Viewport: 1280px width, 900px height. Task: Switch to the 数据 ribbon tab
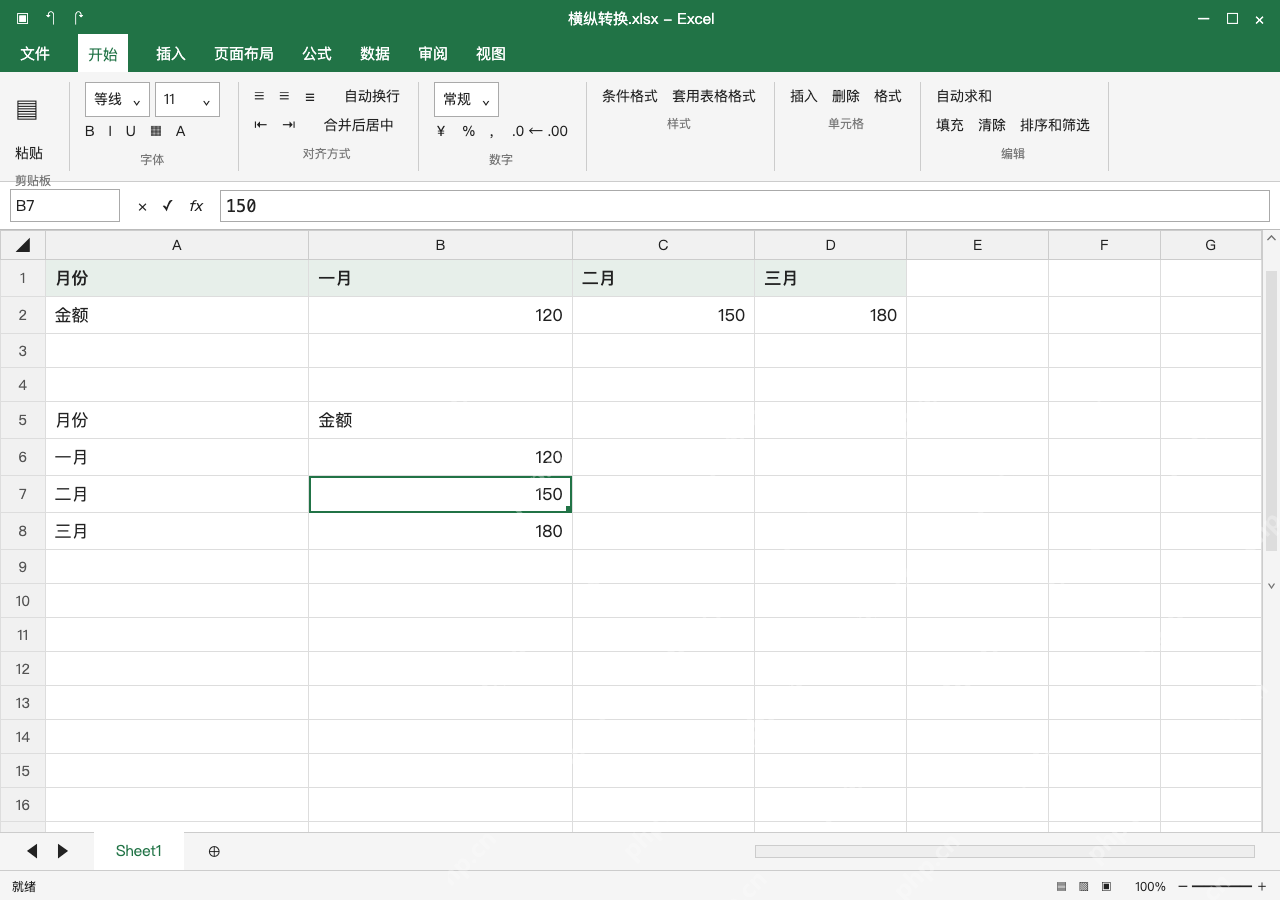point(375,54)
